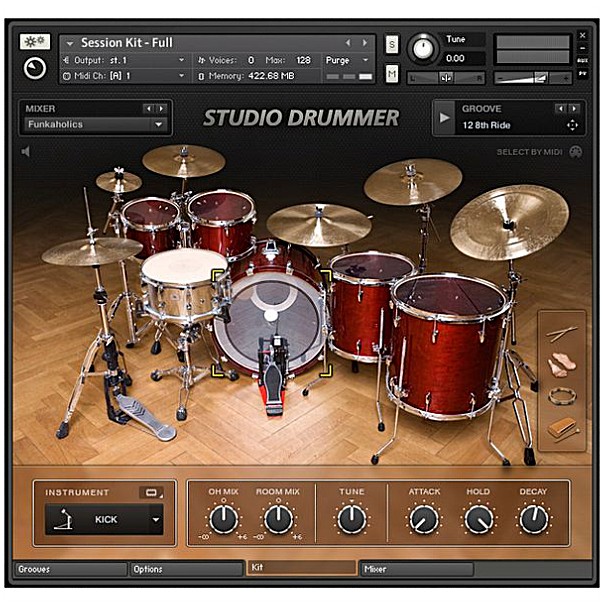Click the Instrument panel view toggle icon
The height and width of the screenshot is (603, 603).
pyautogui.click(x=151, y=493)
